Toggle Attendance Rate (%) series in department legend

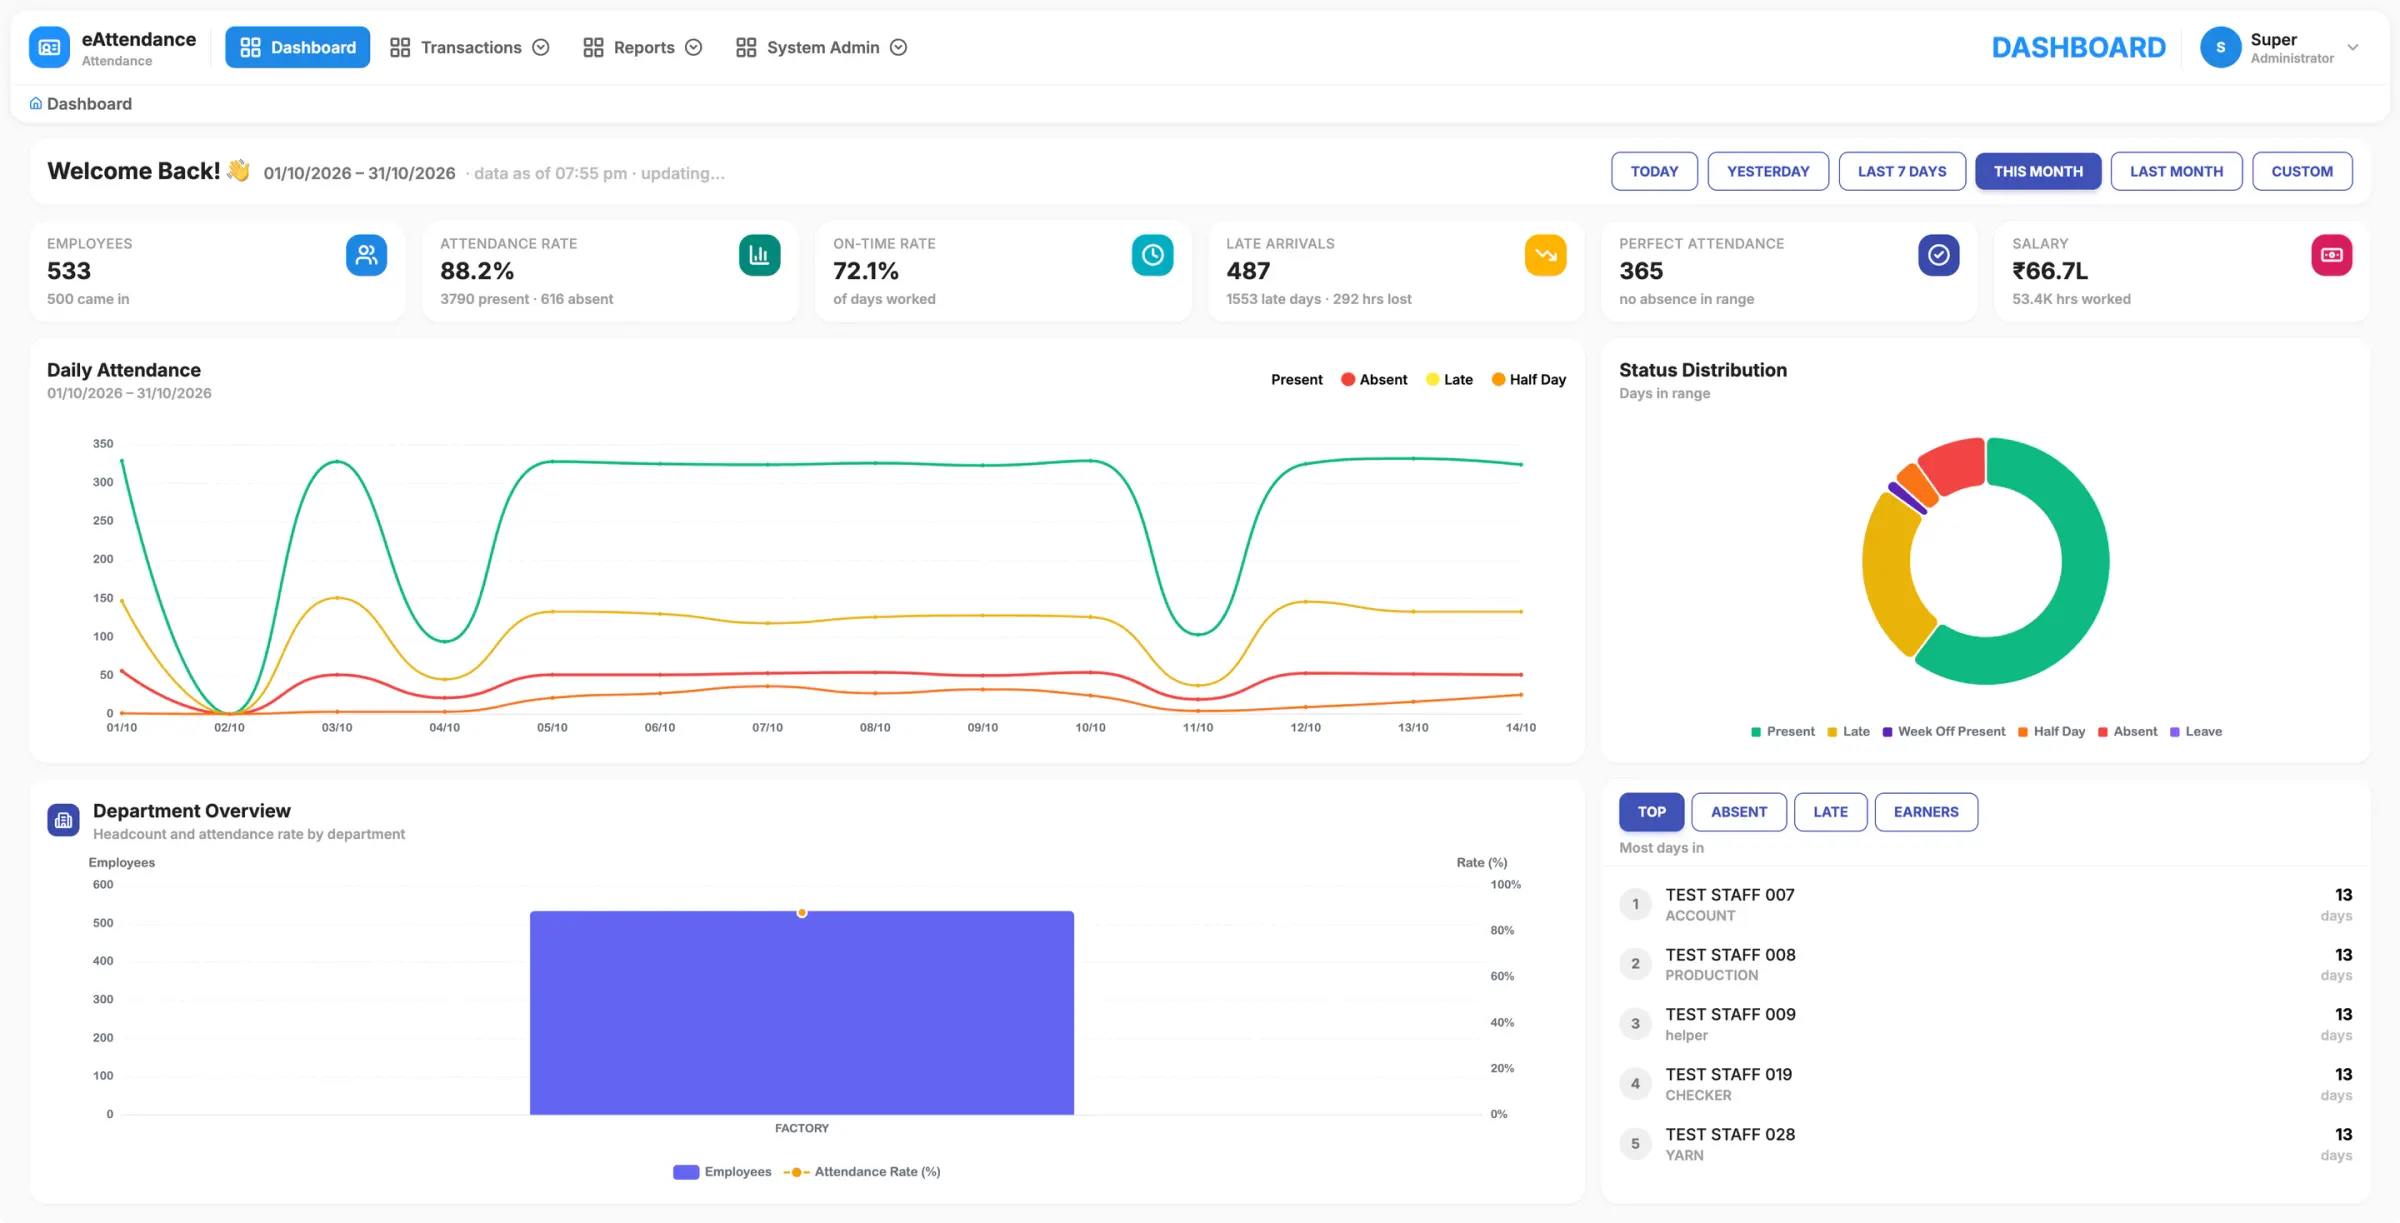[862, 1171]
